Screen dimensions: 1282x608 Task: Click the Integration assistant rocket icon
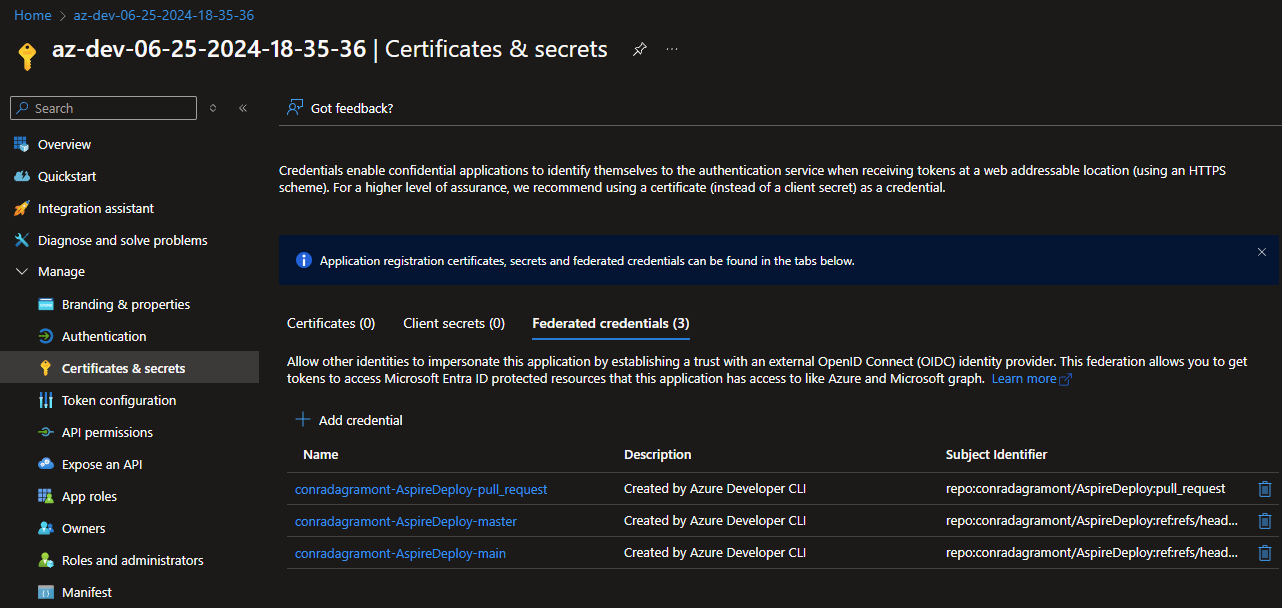point(21,209)
